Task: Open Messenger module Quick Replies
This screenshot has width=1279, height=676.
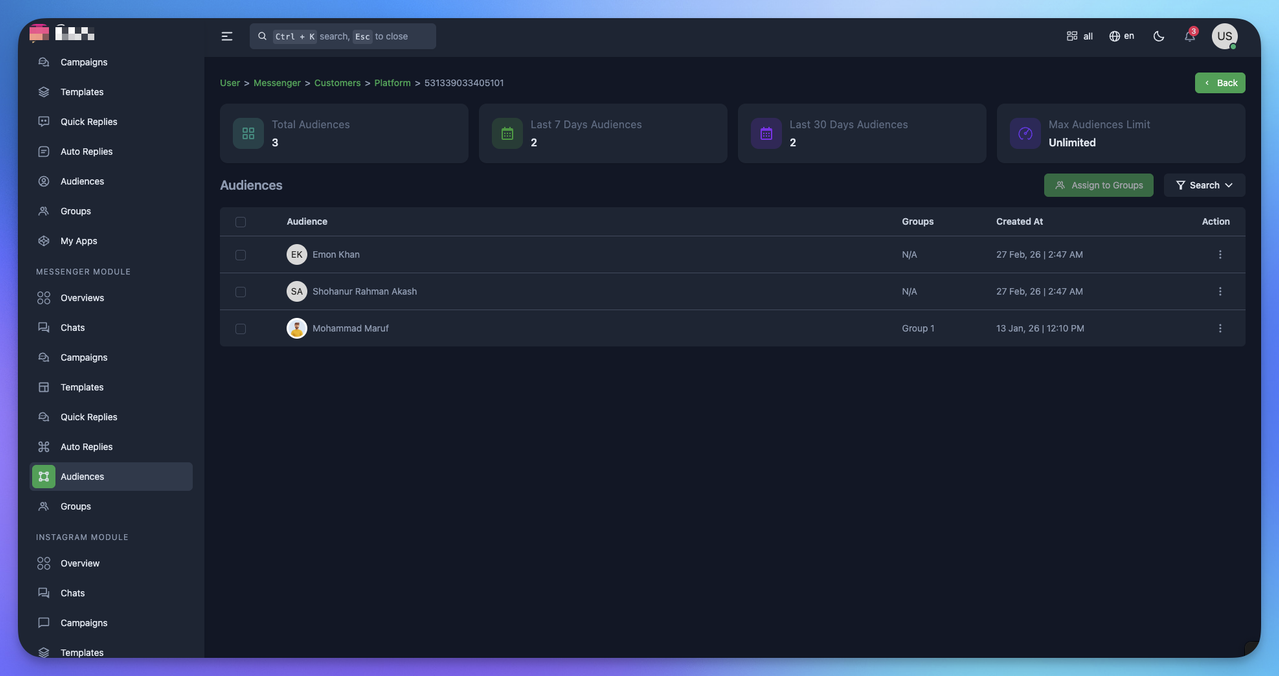Action: point(112,417)
